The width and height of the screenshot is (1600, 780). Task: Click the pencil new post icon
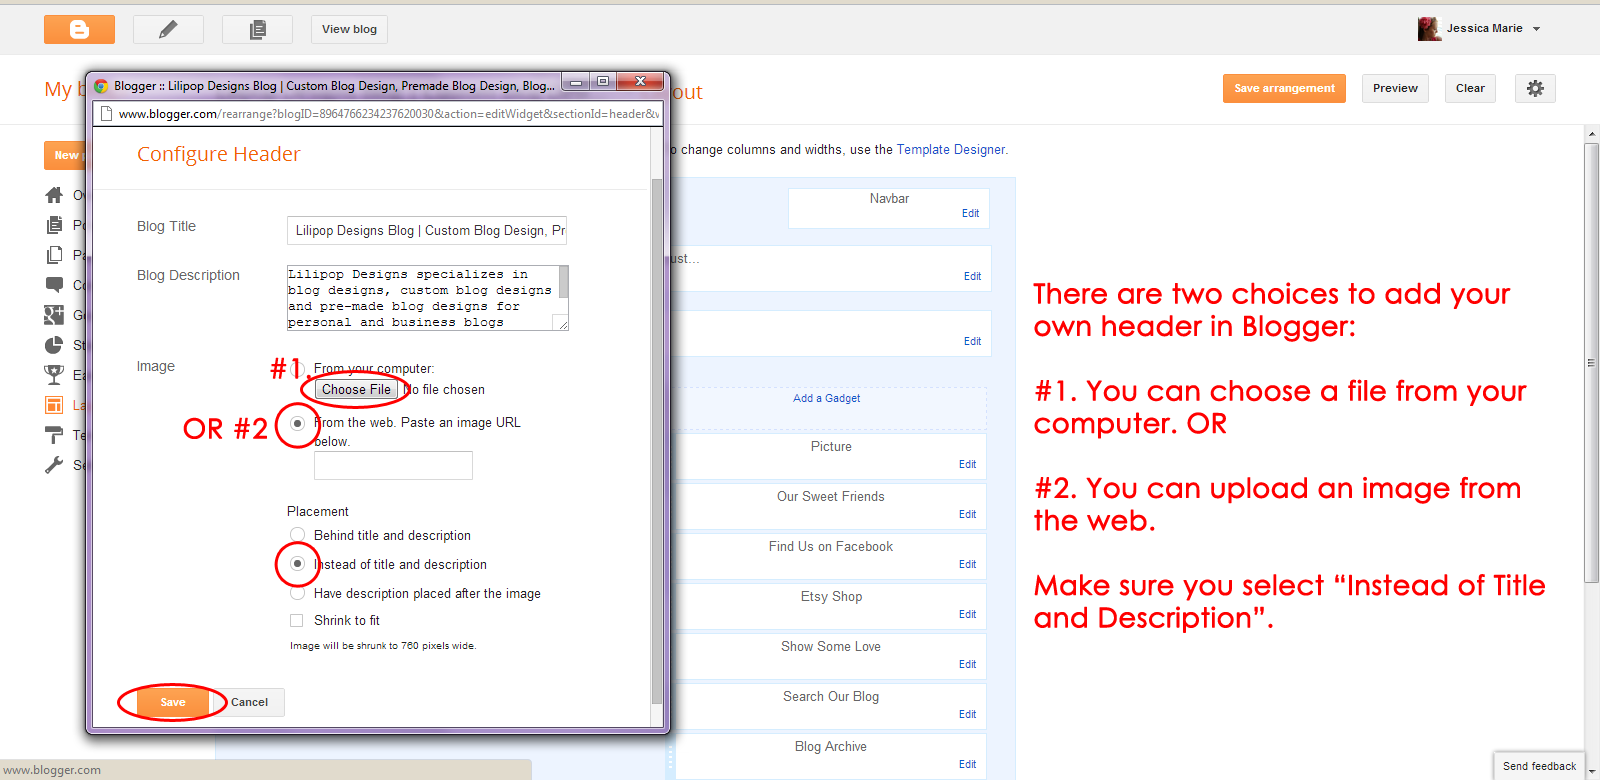click(168, 29)
